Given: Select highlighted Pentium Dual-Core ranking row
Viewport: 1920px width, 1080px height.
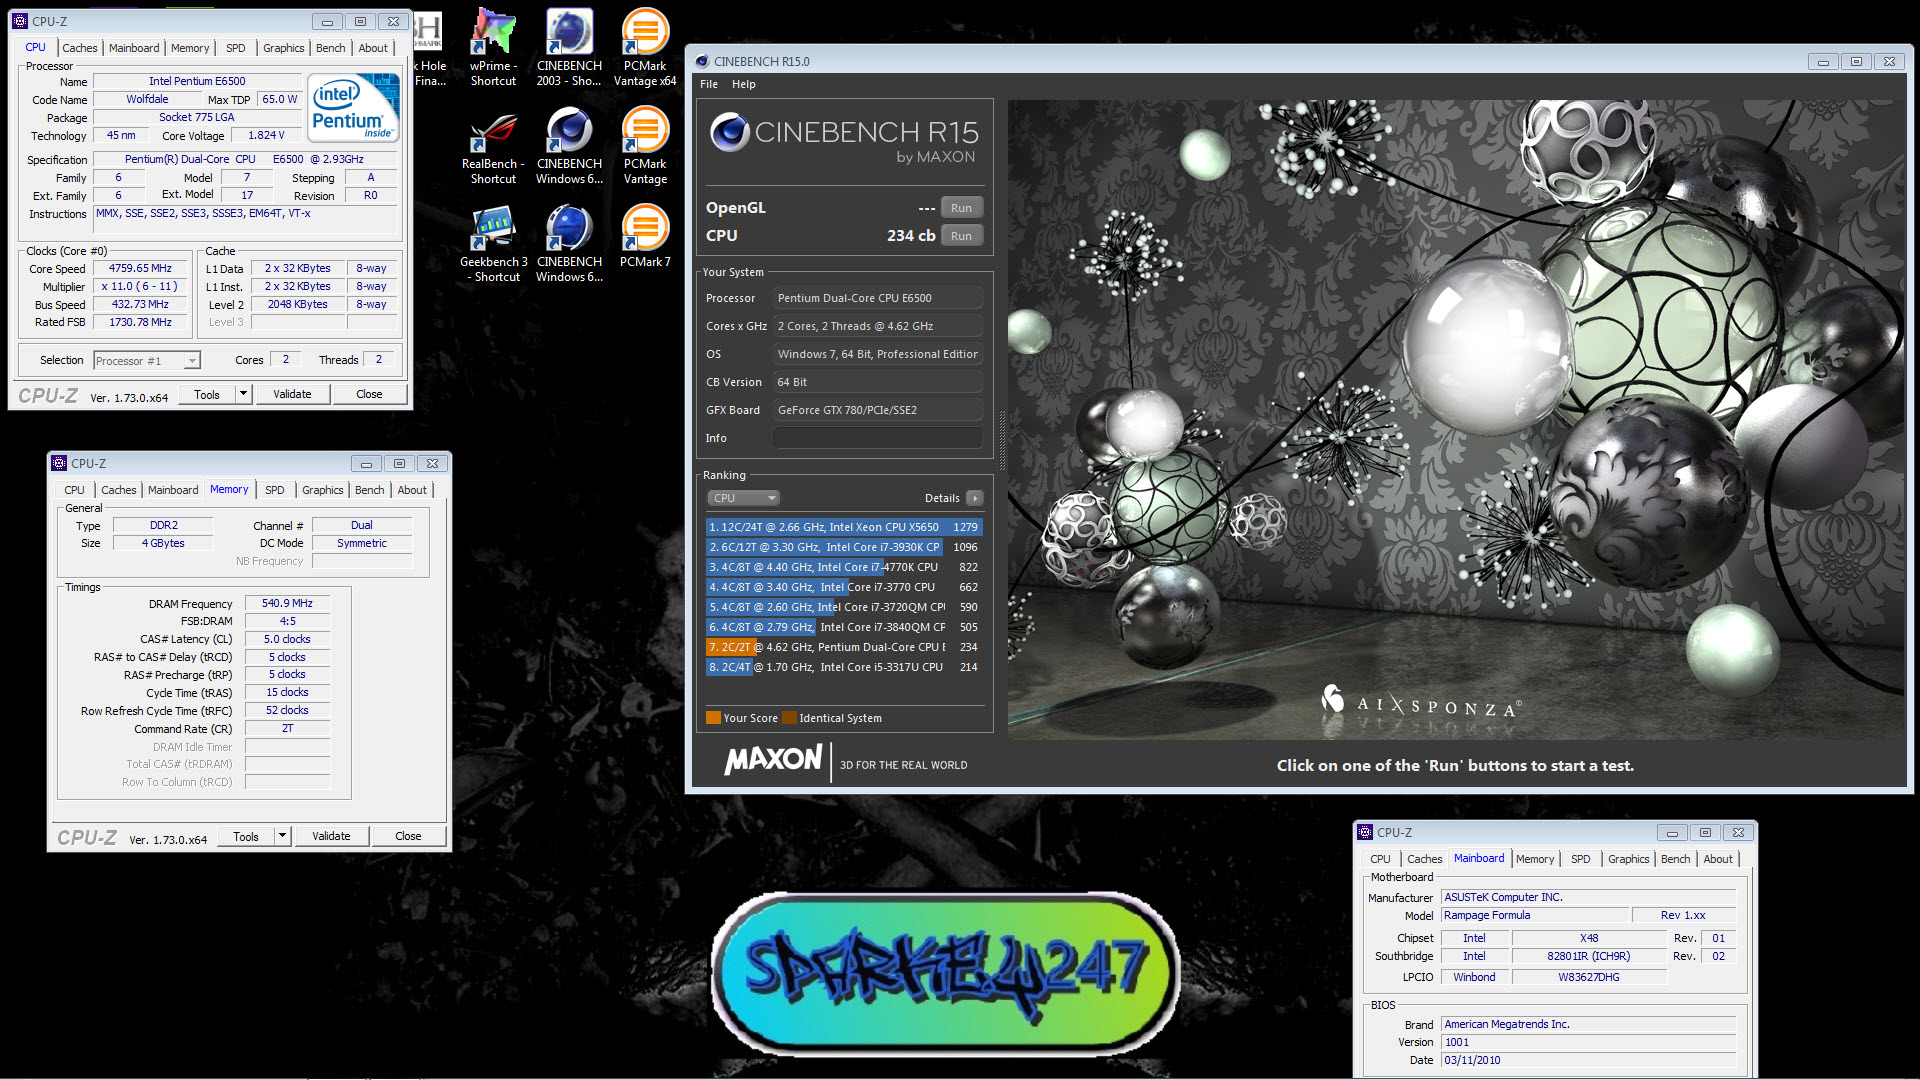Looking at the screenshot, I should (x=843, y=647).
